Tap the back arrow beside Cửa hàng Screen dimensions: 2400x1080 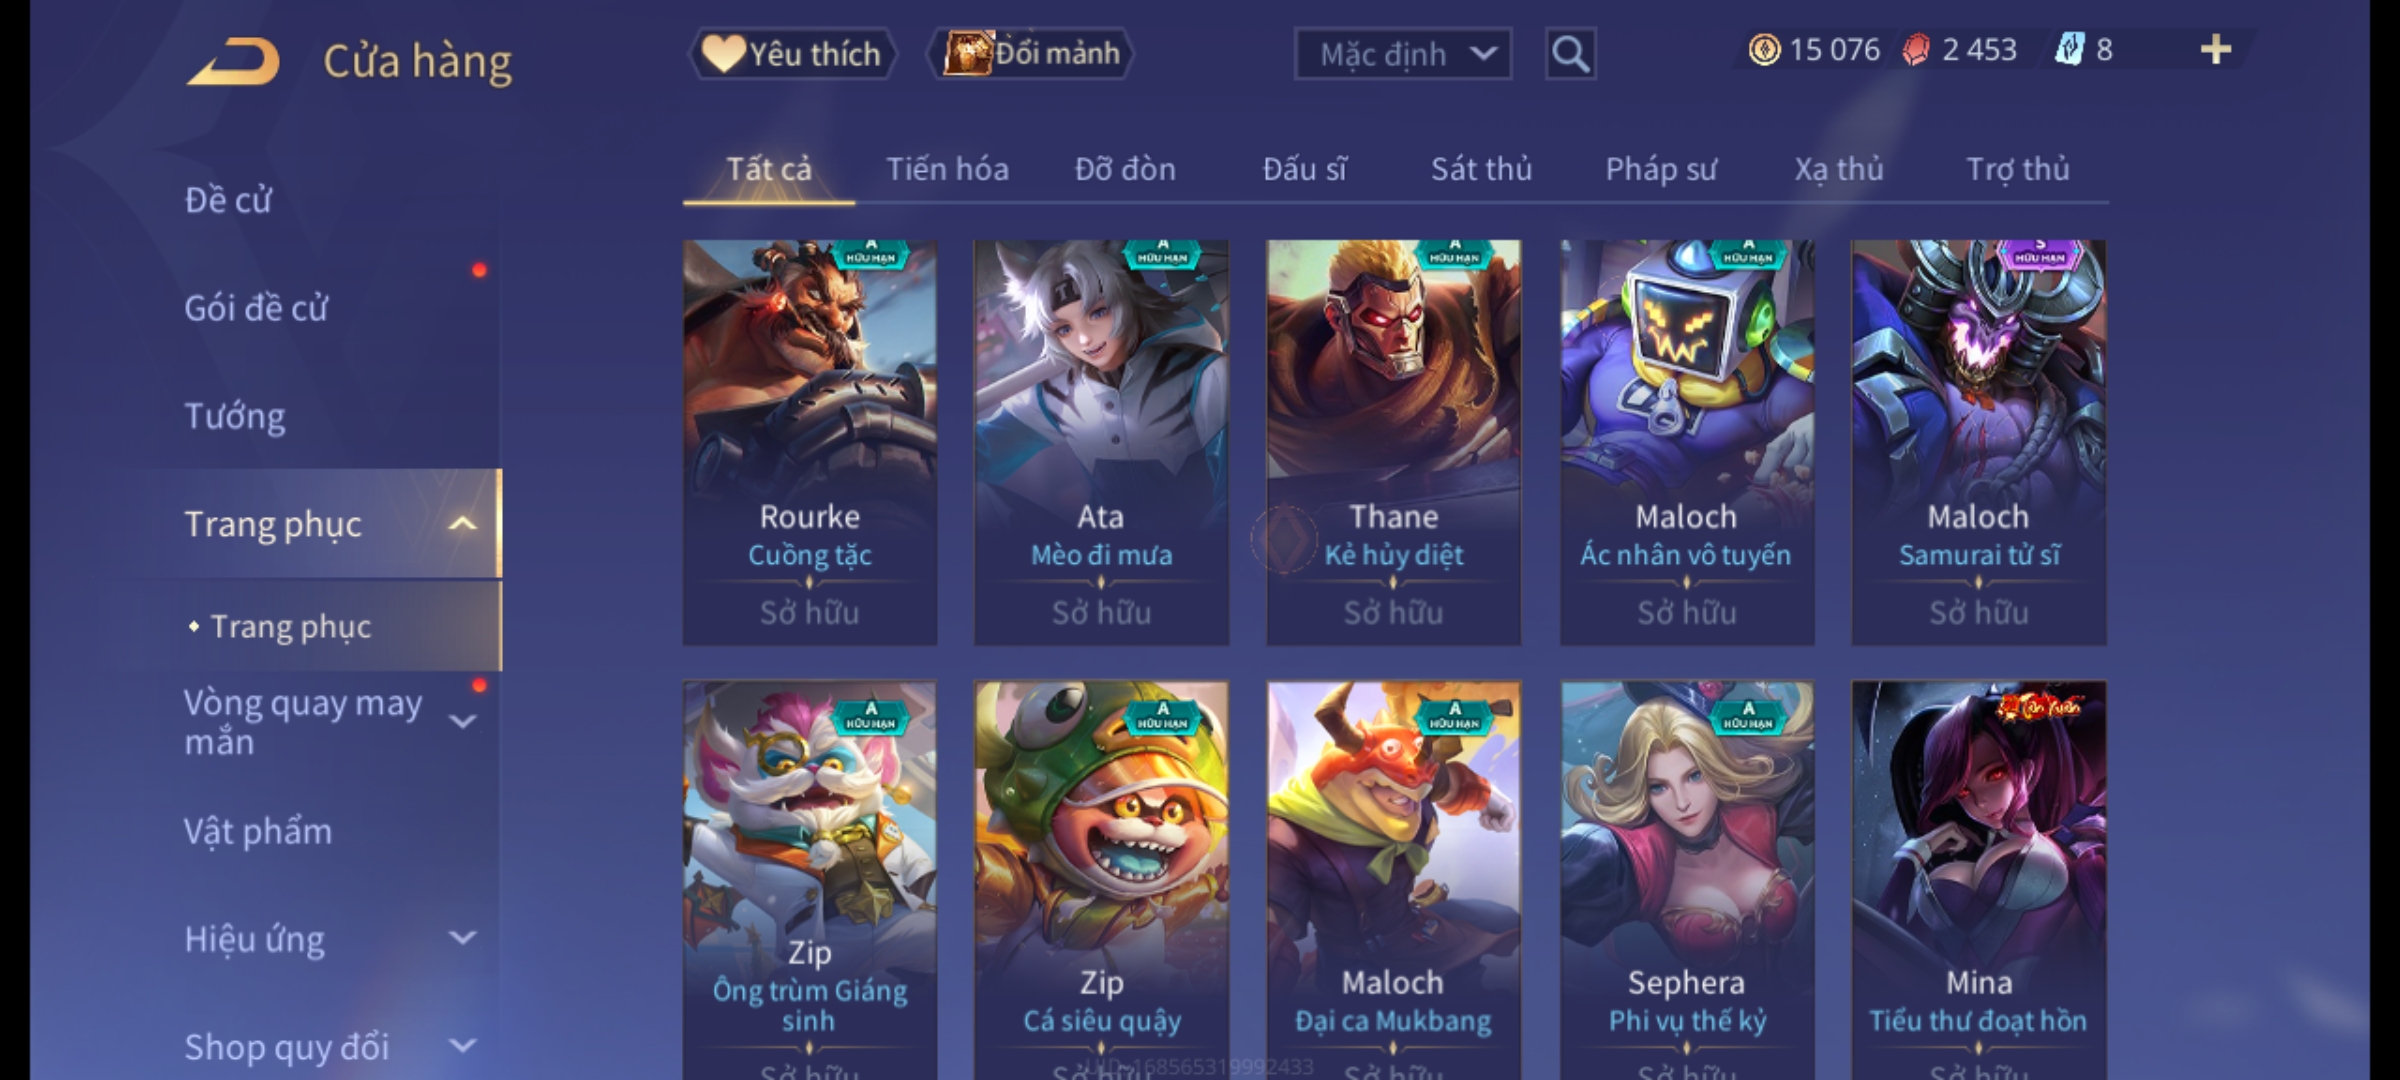click(233, 62)
